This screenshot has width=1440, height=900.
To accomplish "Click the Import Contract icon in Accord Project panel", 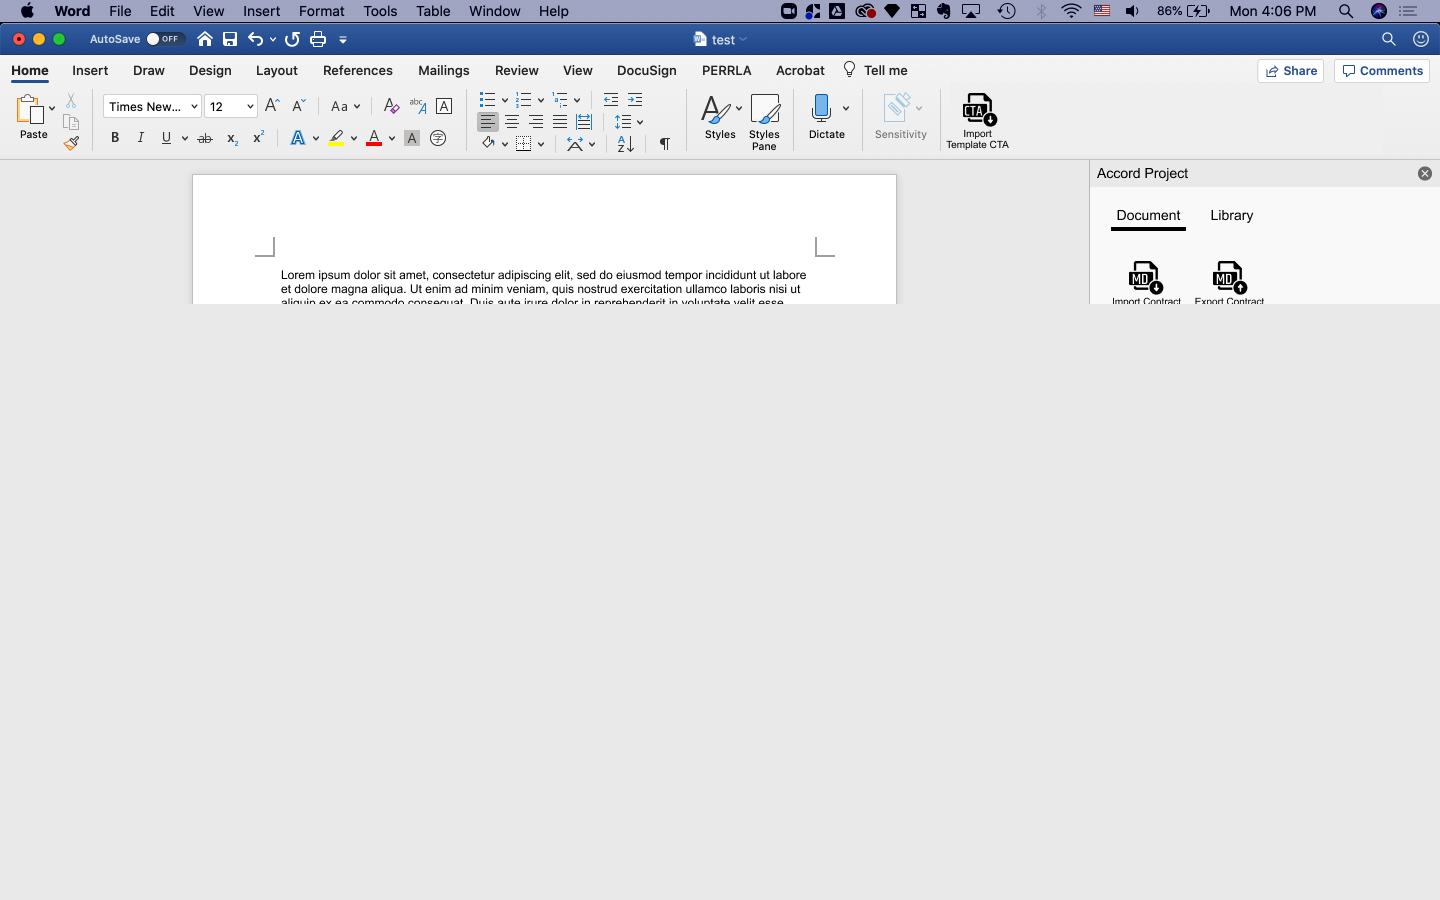I will click(x=1144, y=277).
